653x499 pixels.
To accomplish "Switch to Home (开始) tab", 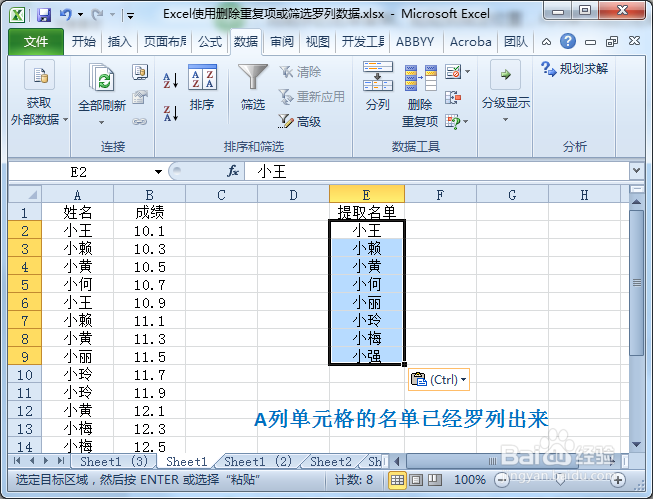I will (84, 42).
